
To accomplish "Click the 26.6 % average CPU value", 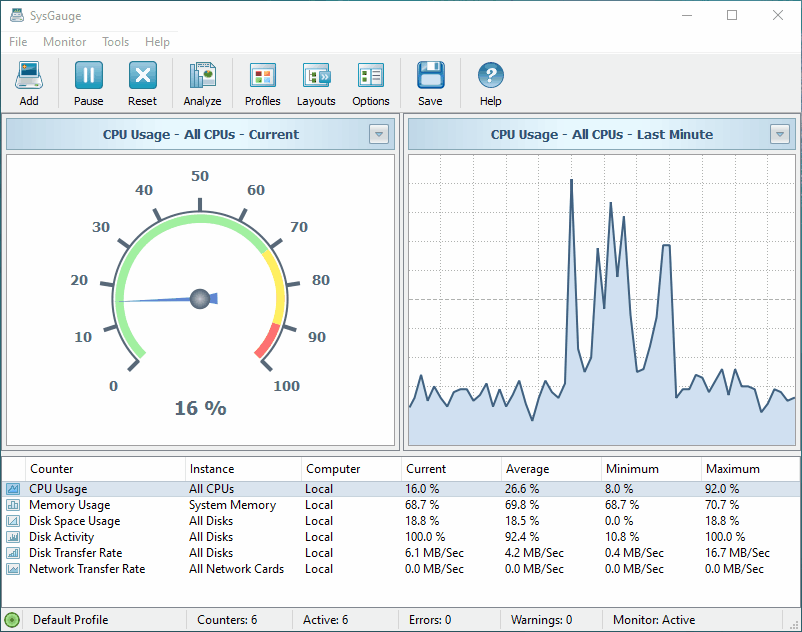I will coord(522,489).
